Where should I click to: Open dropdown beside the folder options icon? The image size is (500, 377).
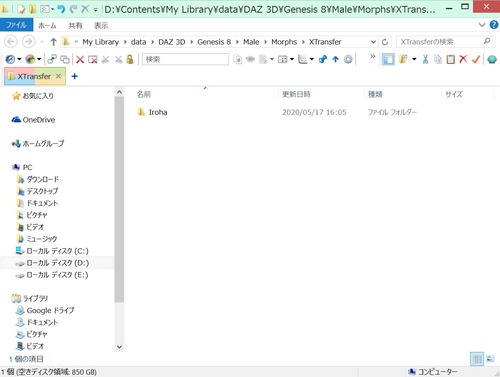point(414,59)
